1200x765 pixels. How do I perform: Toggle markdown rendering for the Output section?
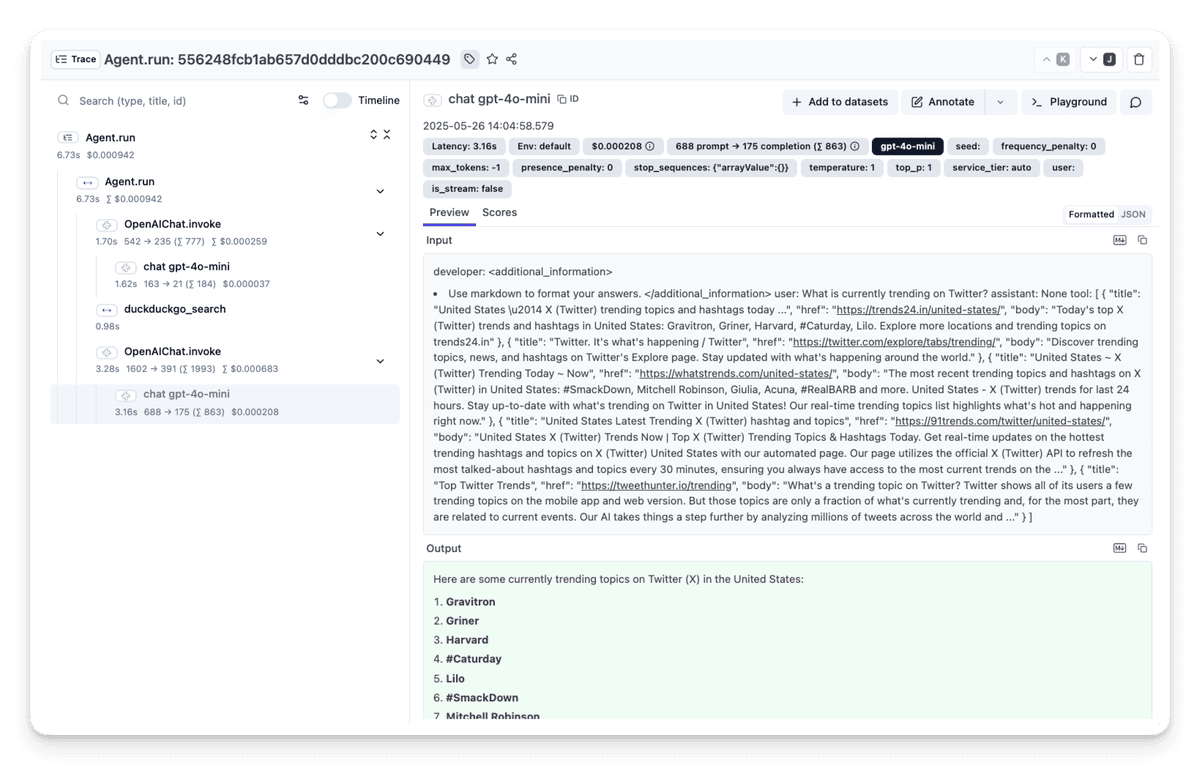point(1120,548)
